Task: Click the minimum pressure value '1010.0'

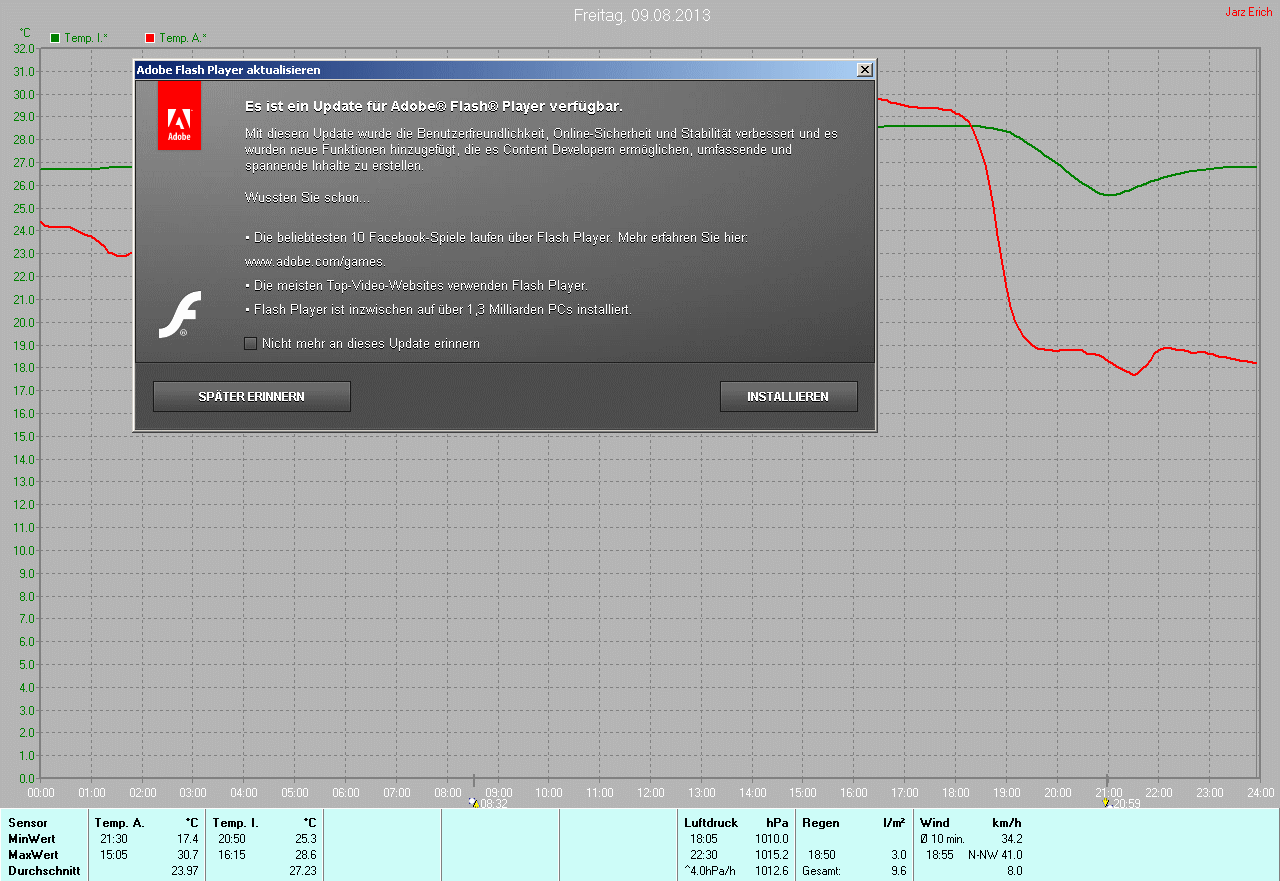Action: pos(772,839)
